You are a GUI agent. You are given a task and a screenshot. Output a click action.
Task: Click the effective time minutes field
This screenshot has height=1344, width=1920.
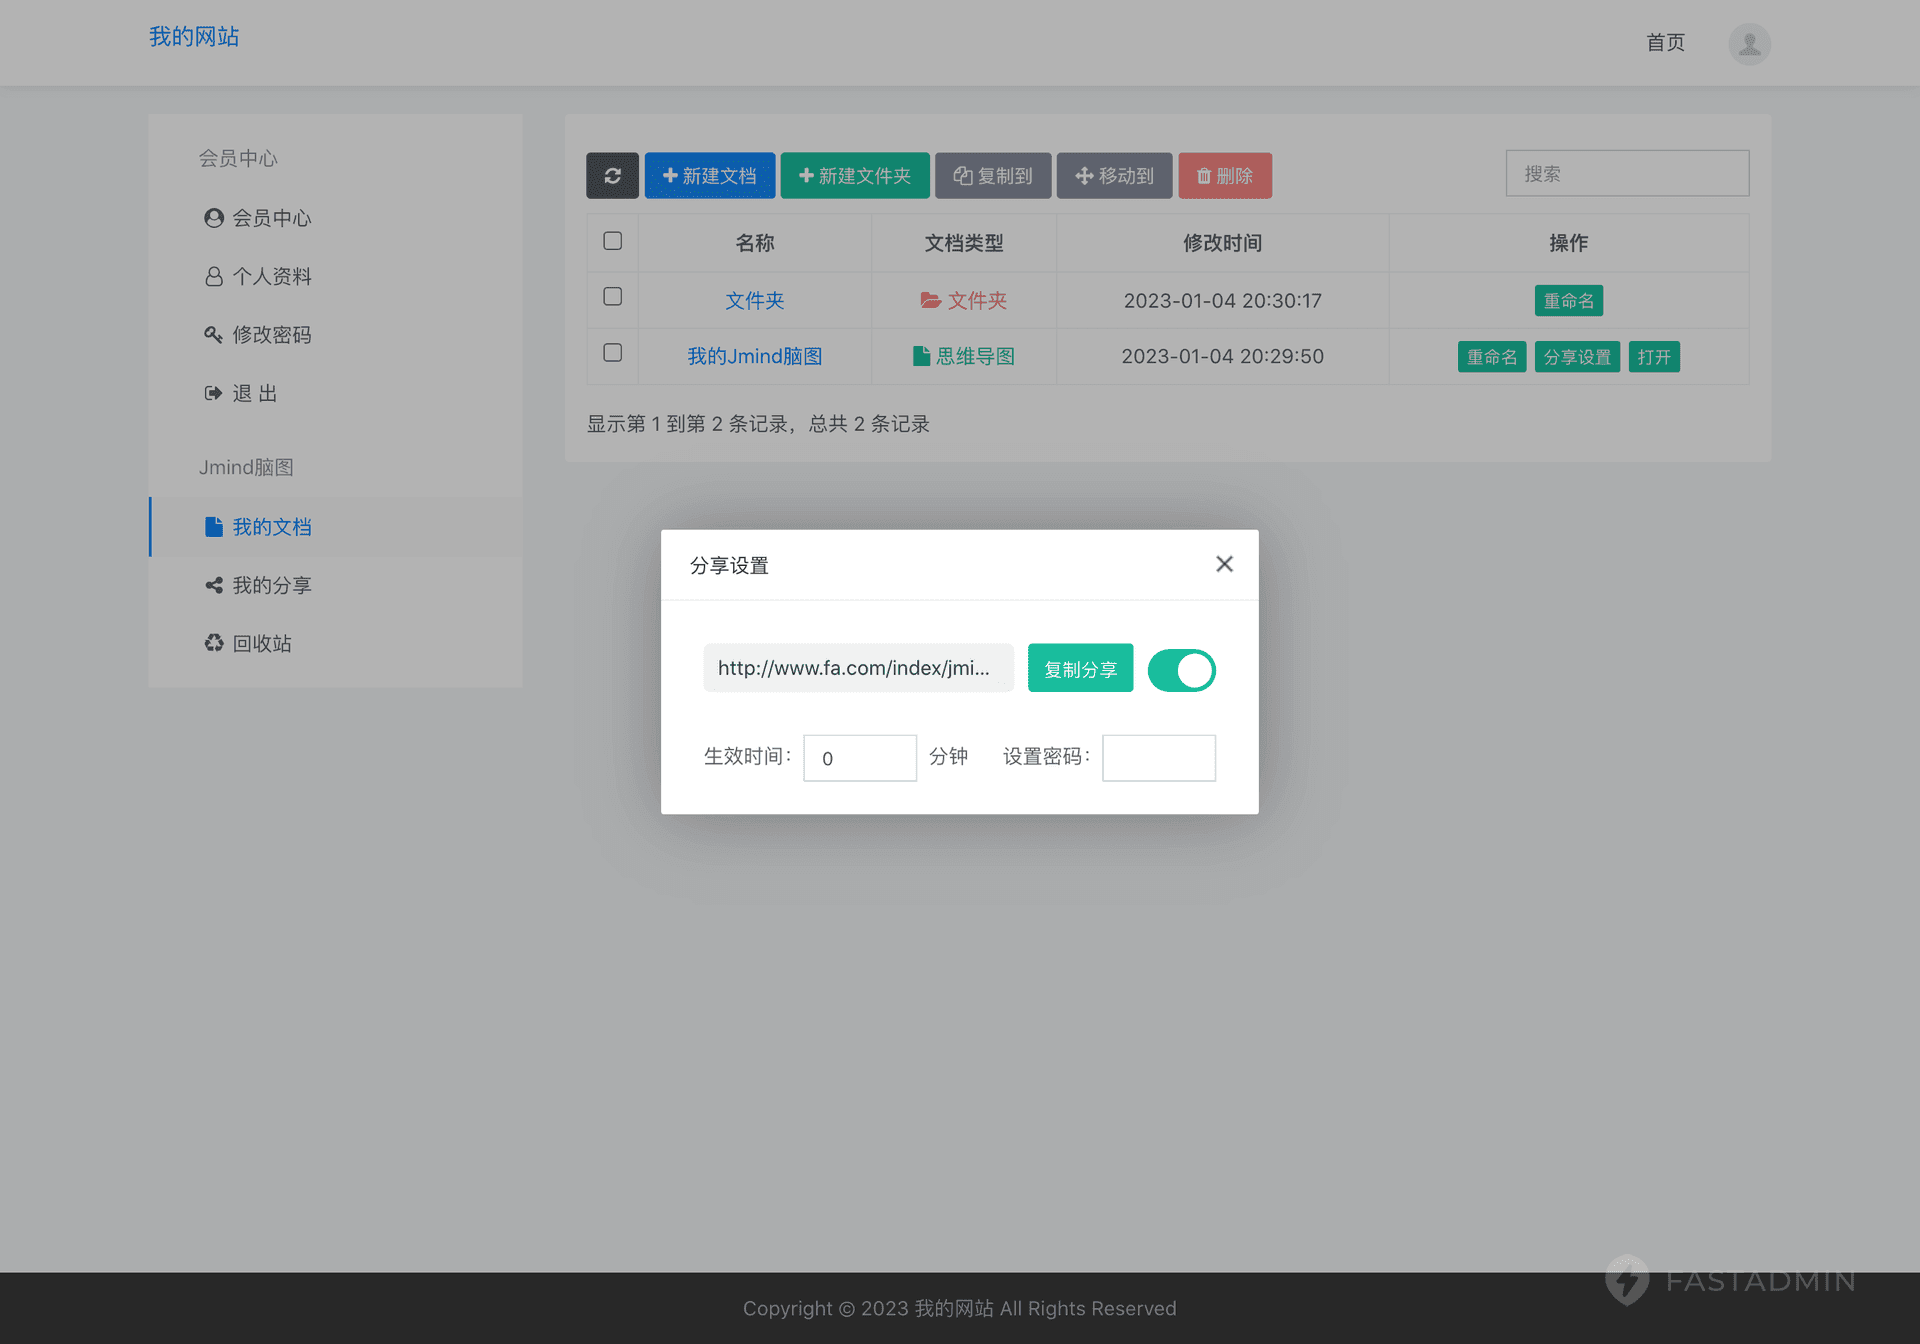point(859,758)
